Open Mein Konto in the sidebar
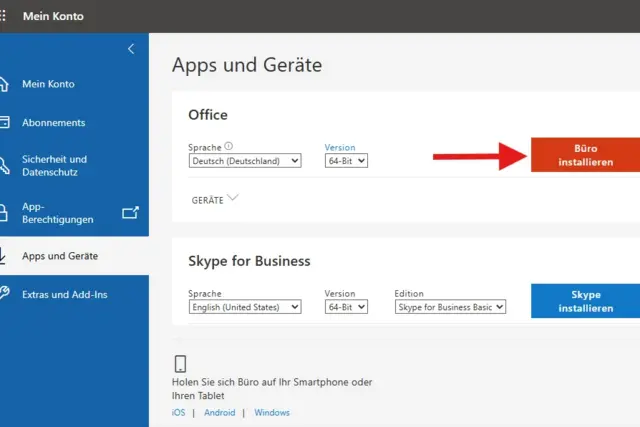The image size is (640, 427). tap(48, 84)
